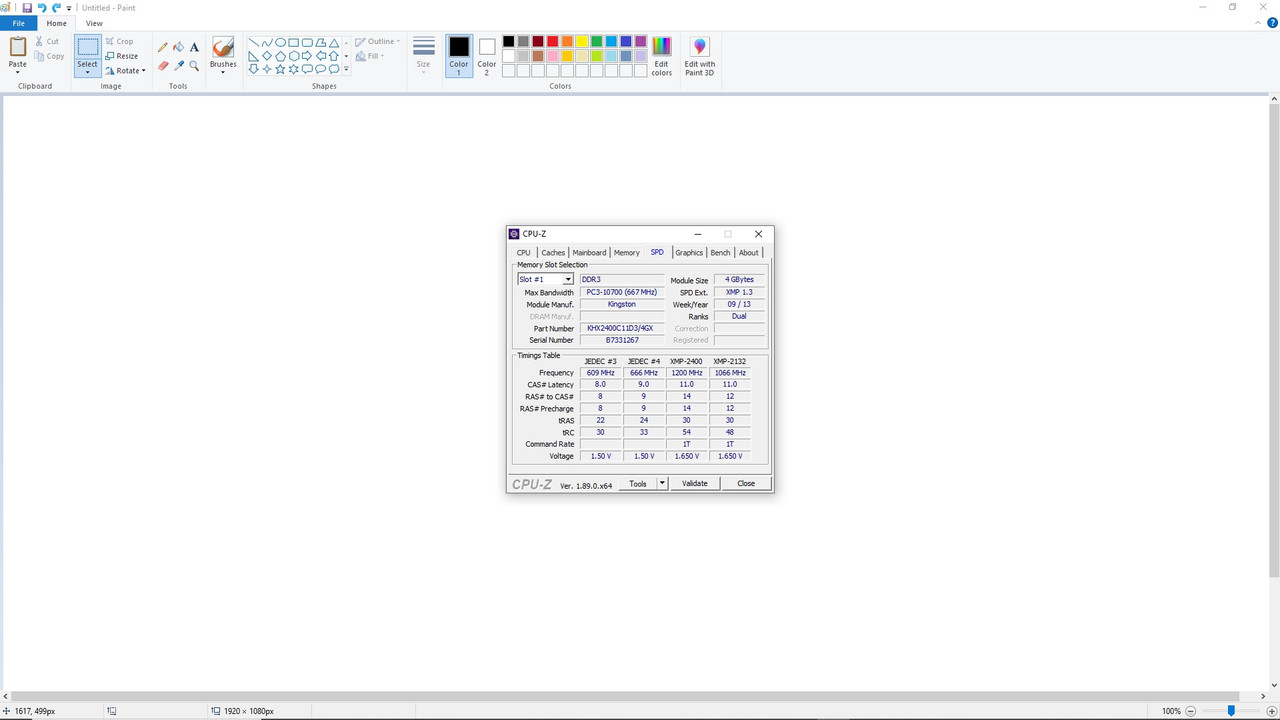This screenshot has width=1280, height=720.
Task: Open the Memory tab in CPU-Z window
Action: point(627,253)
